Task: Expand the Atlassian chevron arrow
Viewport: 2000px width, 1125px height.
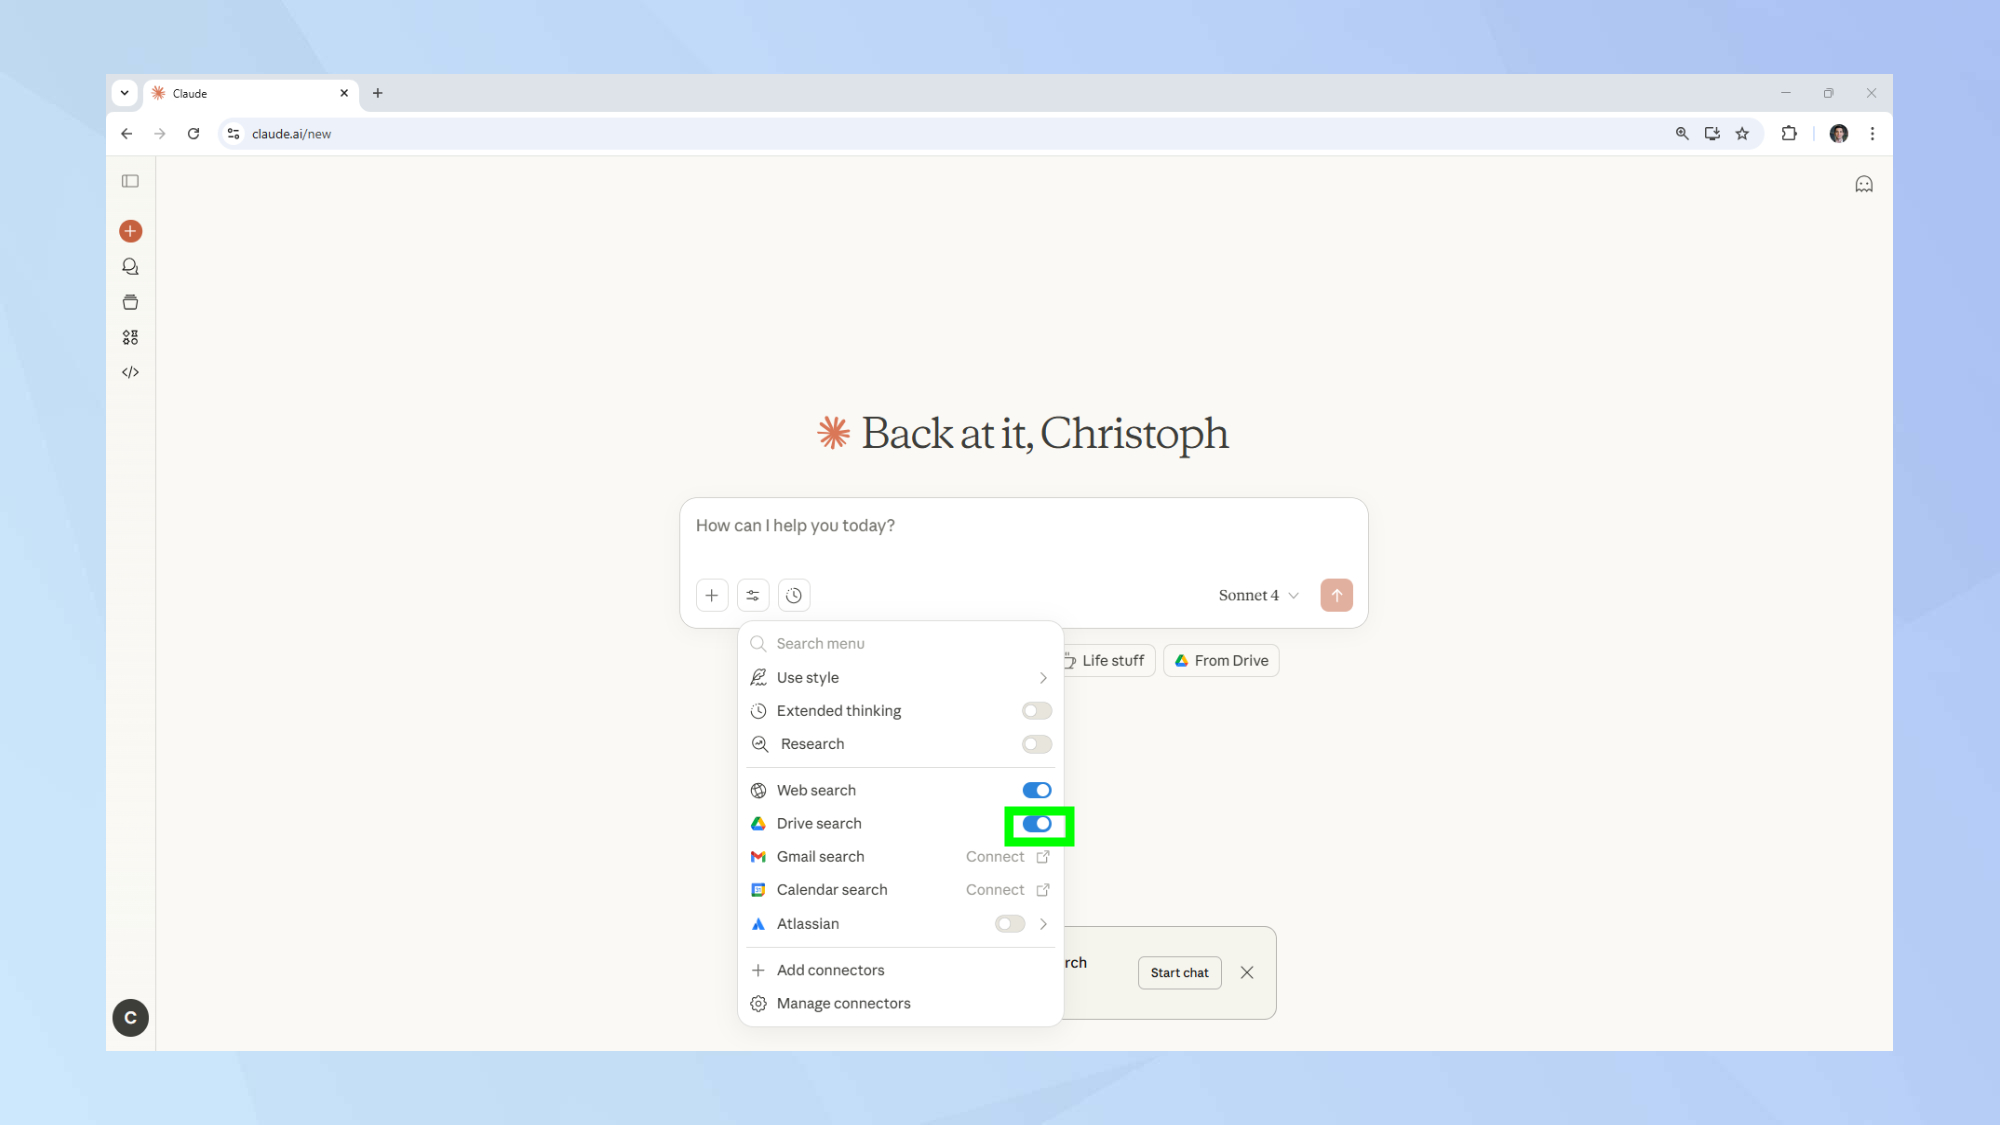Action: click(1043, 924)
